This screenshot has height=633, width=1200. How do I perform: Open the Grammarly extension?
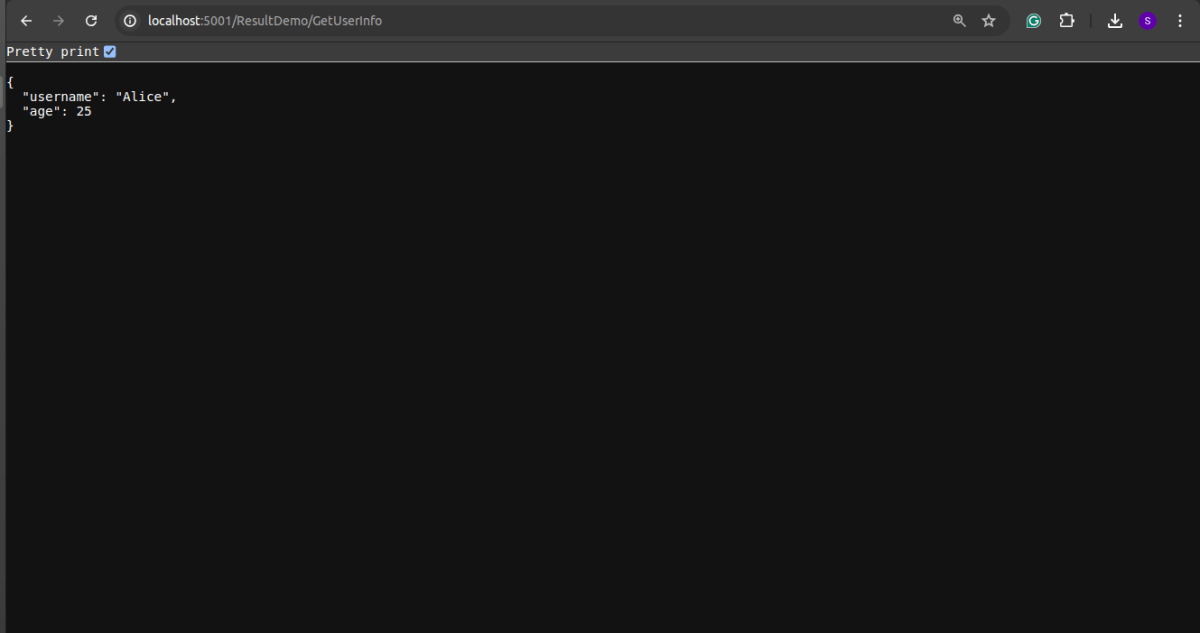pos(1033,20)
